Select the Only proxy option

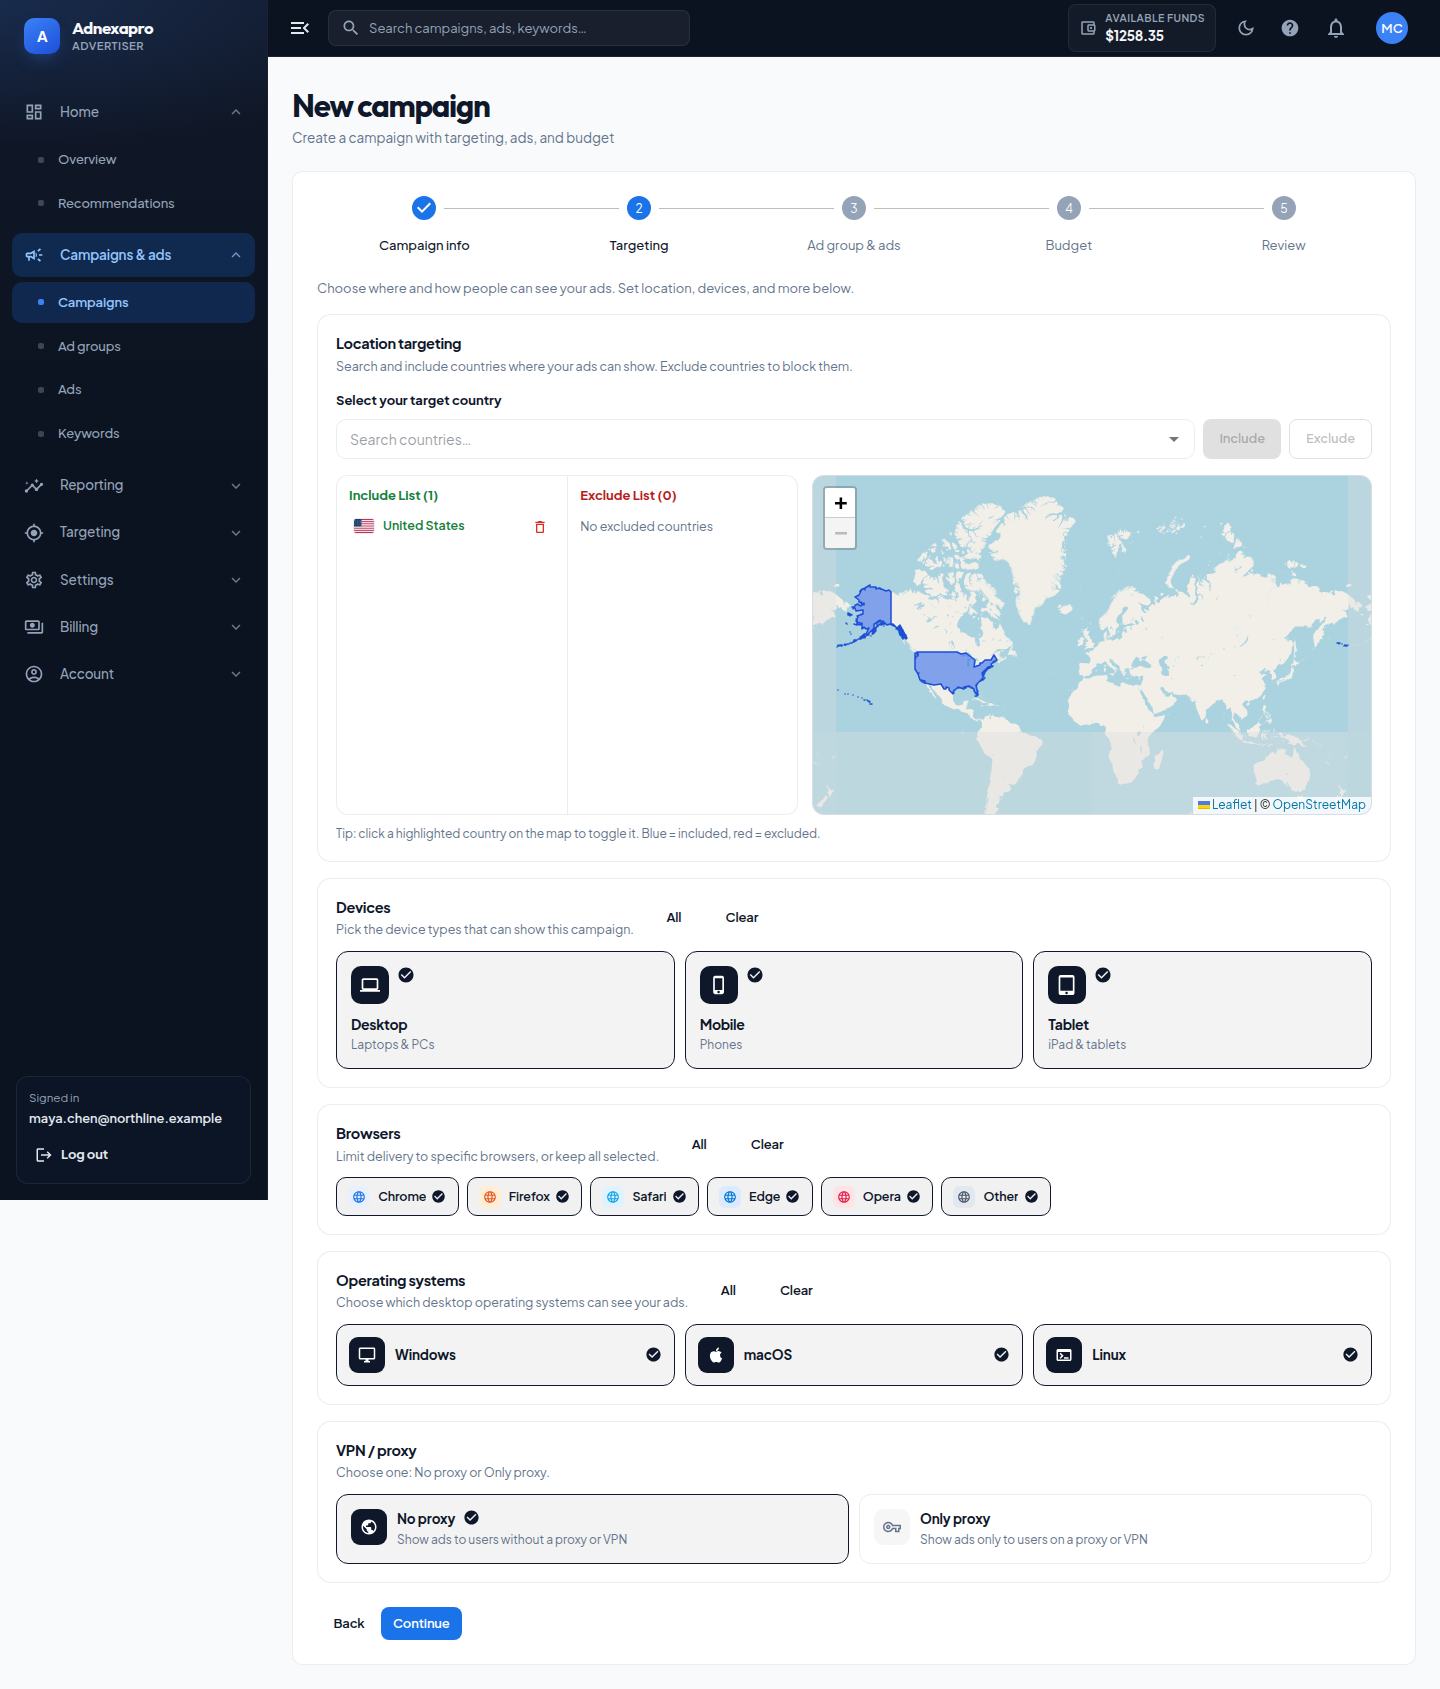coord(1115,1529)
